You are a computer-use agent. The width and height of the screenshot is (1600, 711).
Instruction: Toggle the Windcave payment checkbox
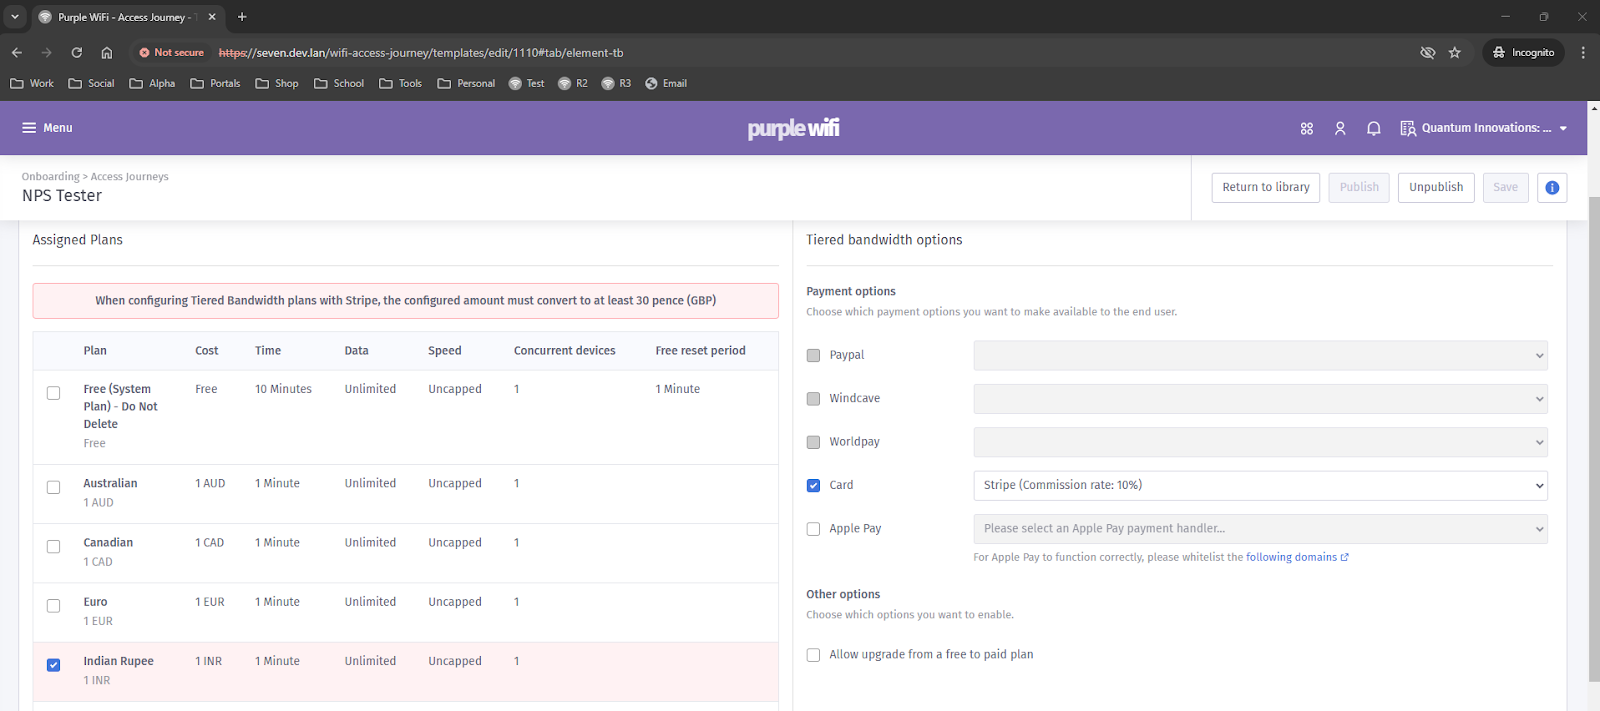point(813,398)
